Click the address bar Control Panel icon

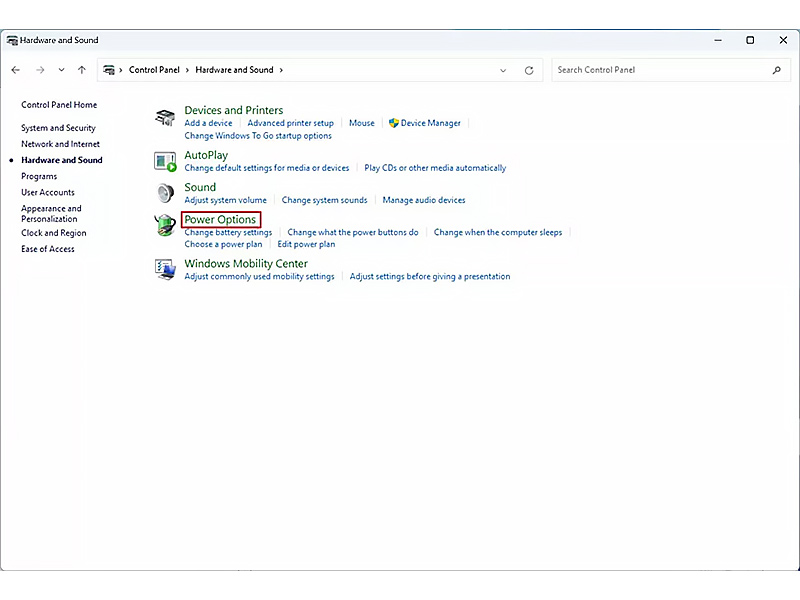(x=109, y=70)
